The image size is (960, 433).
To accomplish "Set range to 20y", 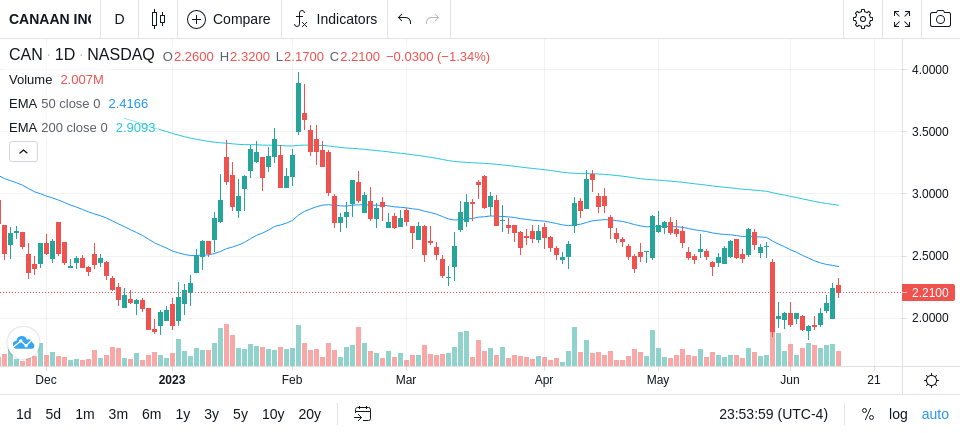I will 309,415.
